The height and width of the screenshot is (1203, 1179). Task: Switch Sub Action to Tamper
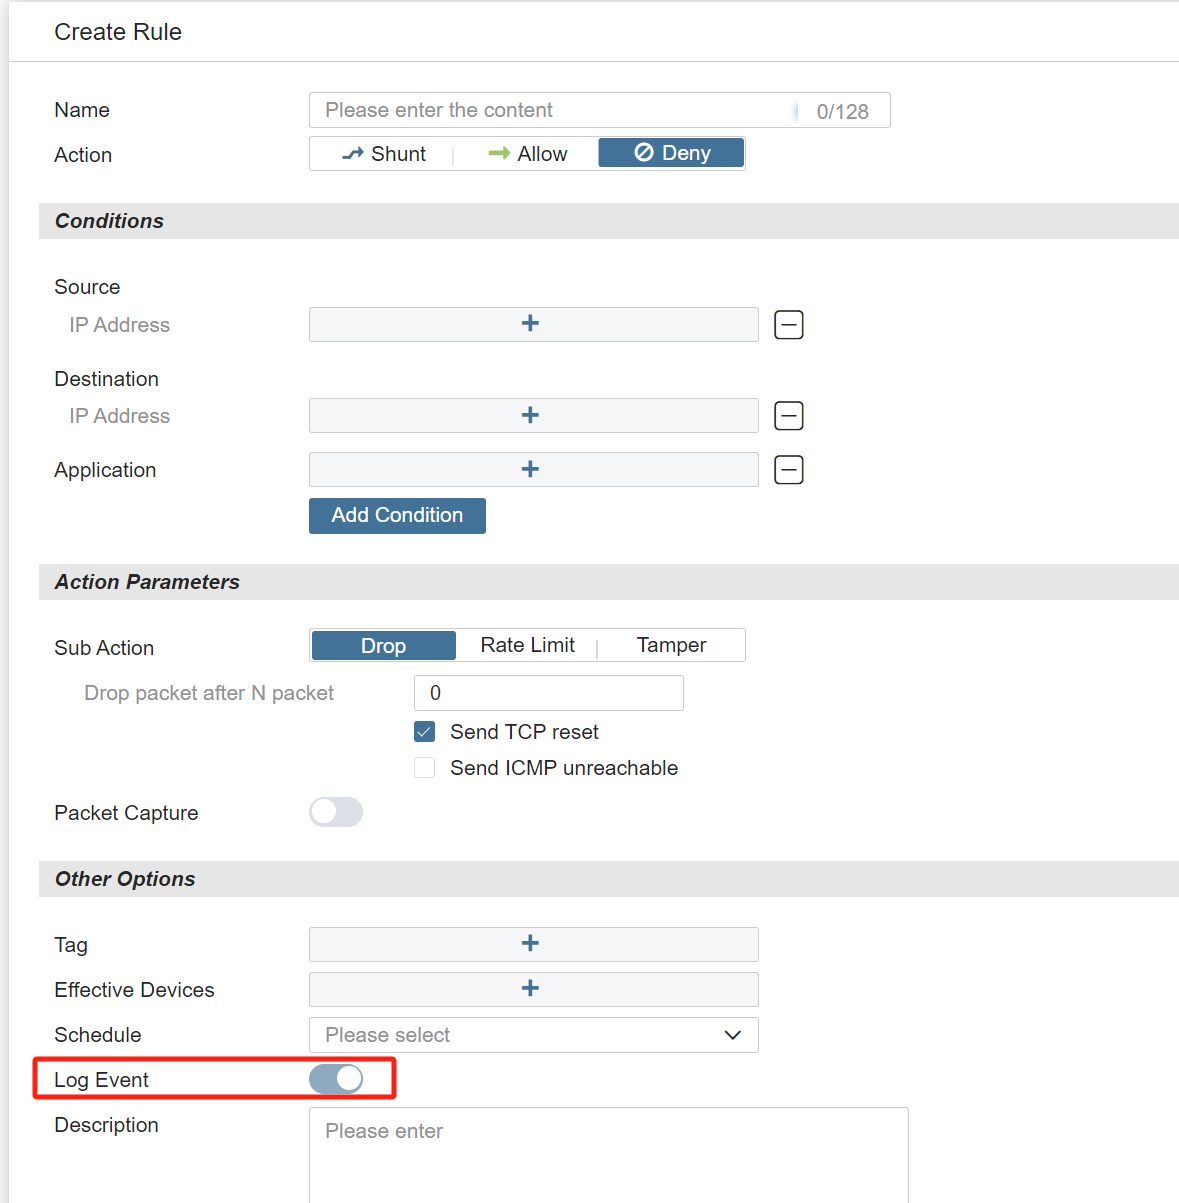[671, 645]
